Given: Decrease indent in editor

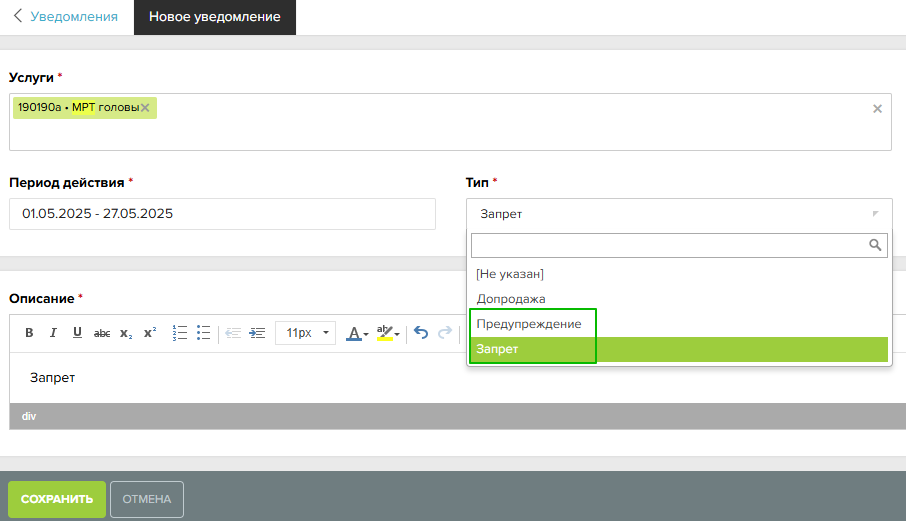Looking at the screenshot, I should [x=233, y=333].
